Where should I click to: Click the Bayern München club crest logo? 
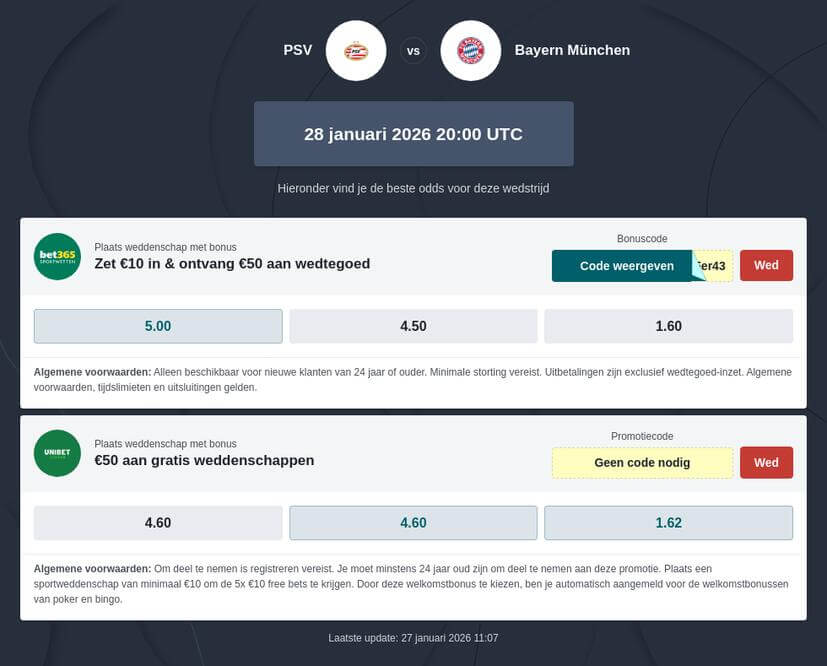click(x=470, y=50)
